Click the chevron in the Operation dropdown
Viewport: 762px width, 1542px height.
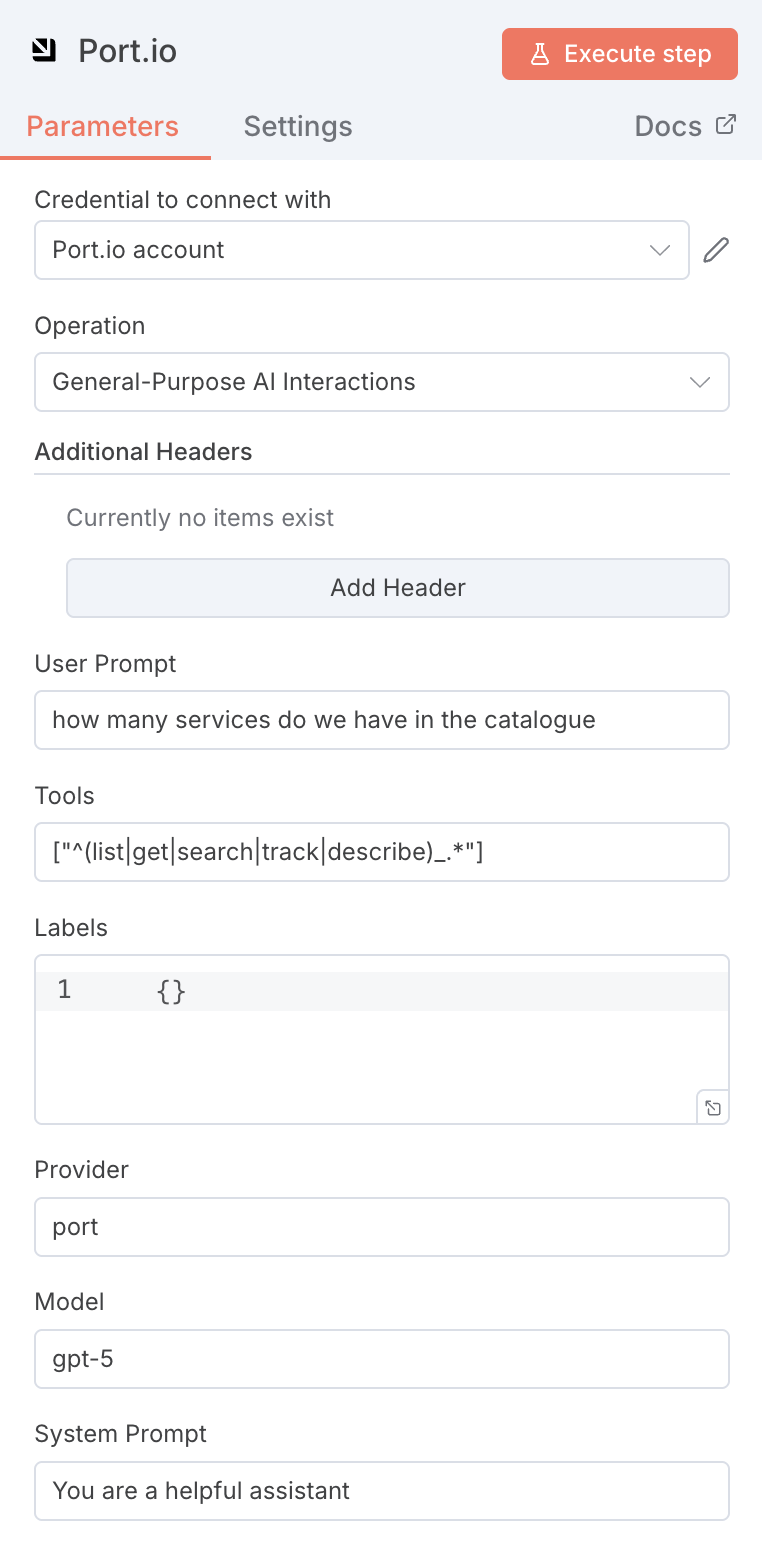coord(700,382)
